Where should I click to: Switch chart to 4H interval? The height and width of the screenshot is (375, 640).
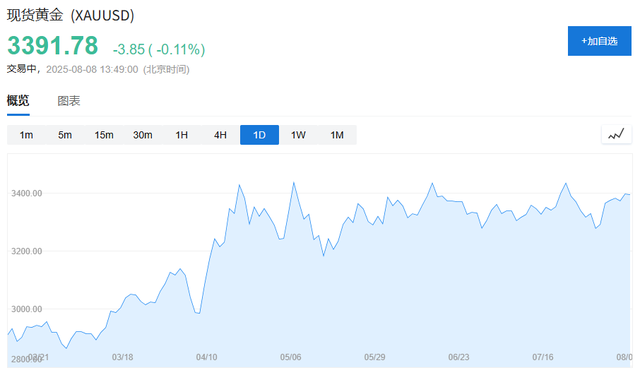[x=220, y=135]
